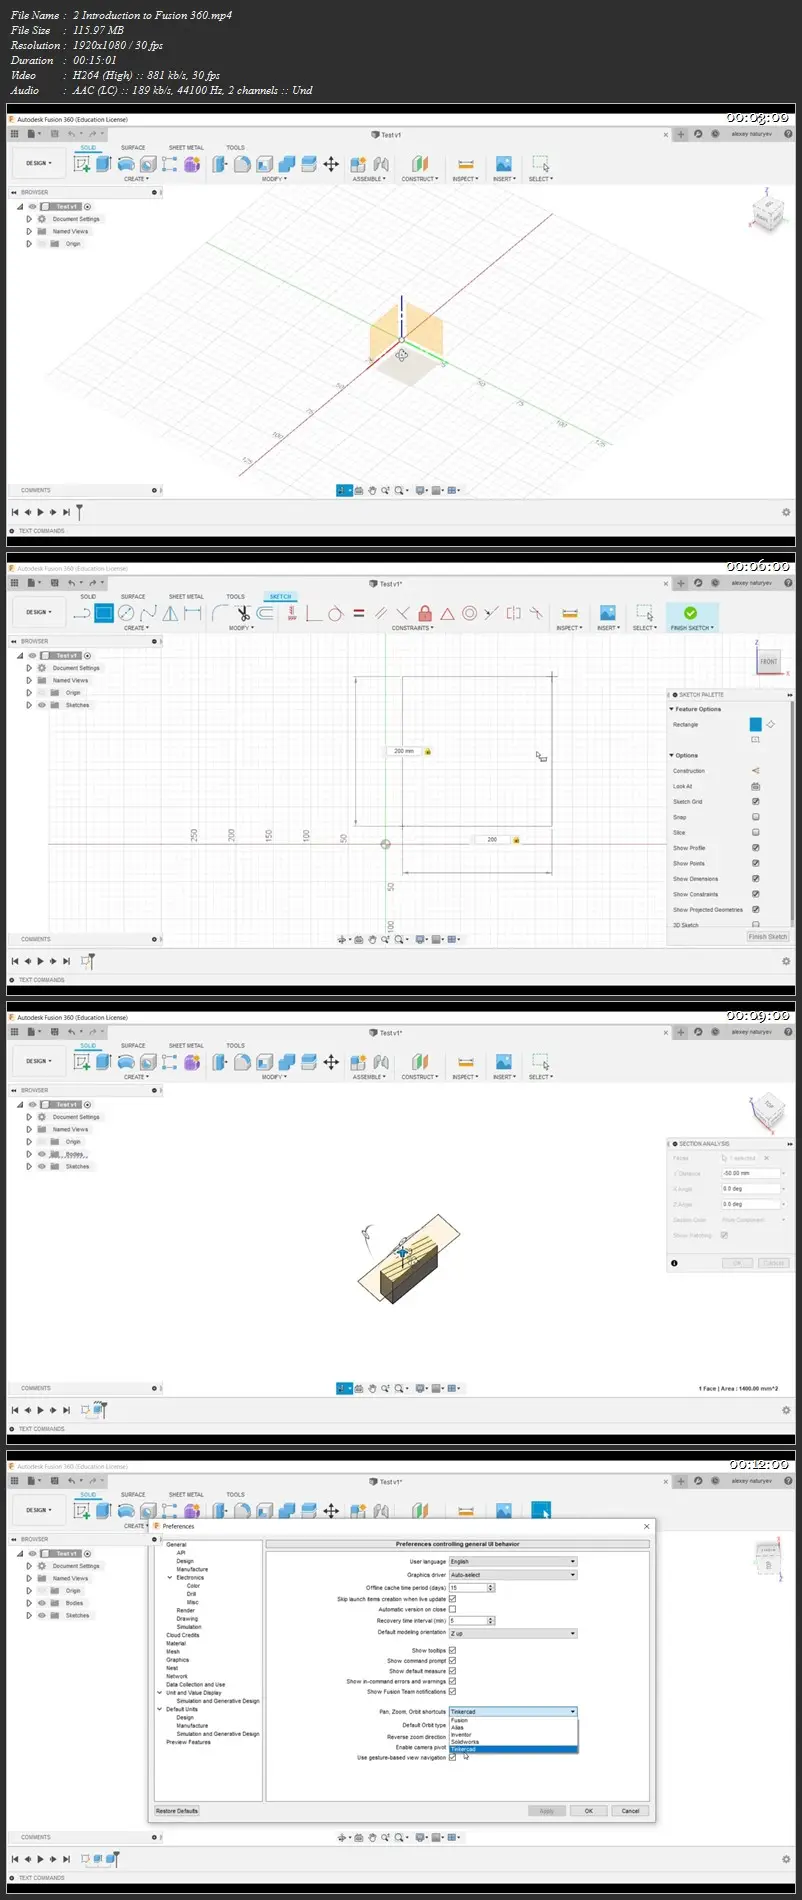Click Save icon in first frame title bar
Image resolution: width=802 pixels, height=1900 pixels.
pos(55,134)
